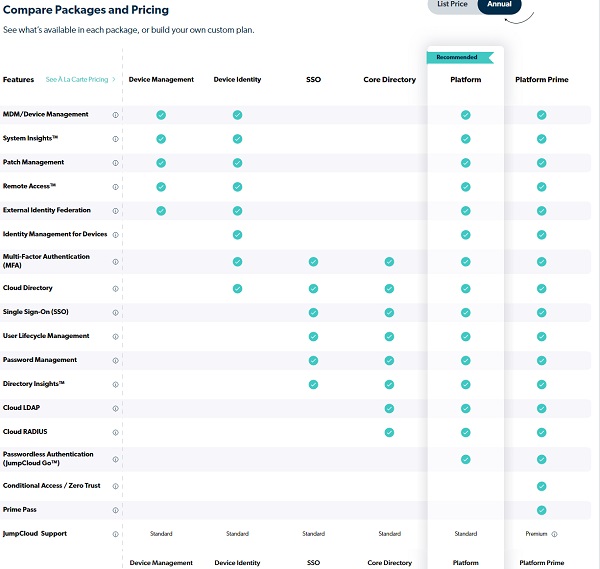Click Platform checkmark for Passwordless Authentication
This screenshot has height=569, width=600.
[465, 459]
